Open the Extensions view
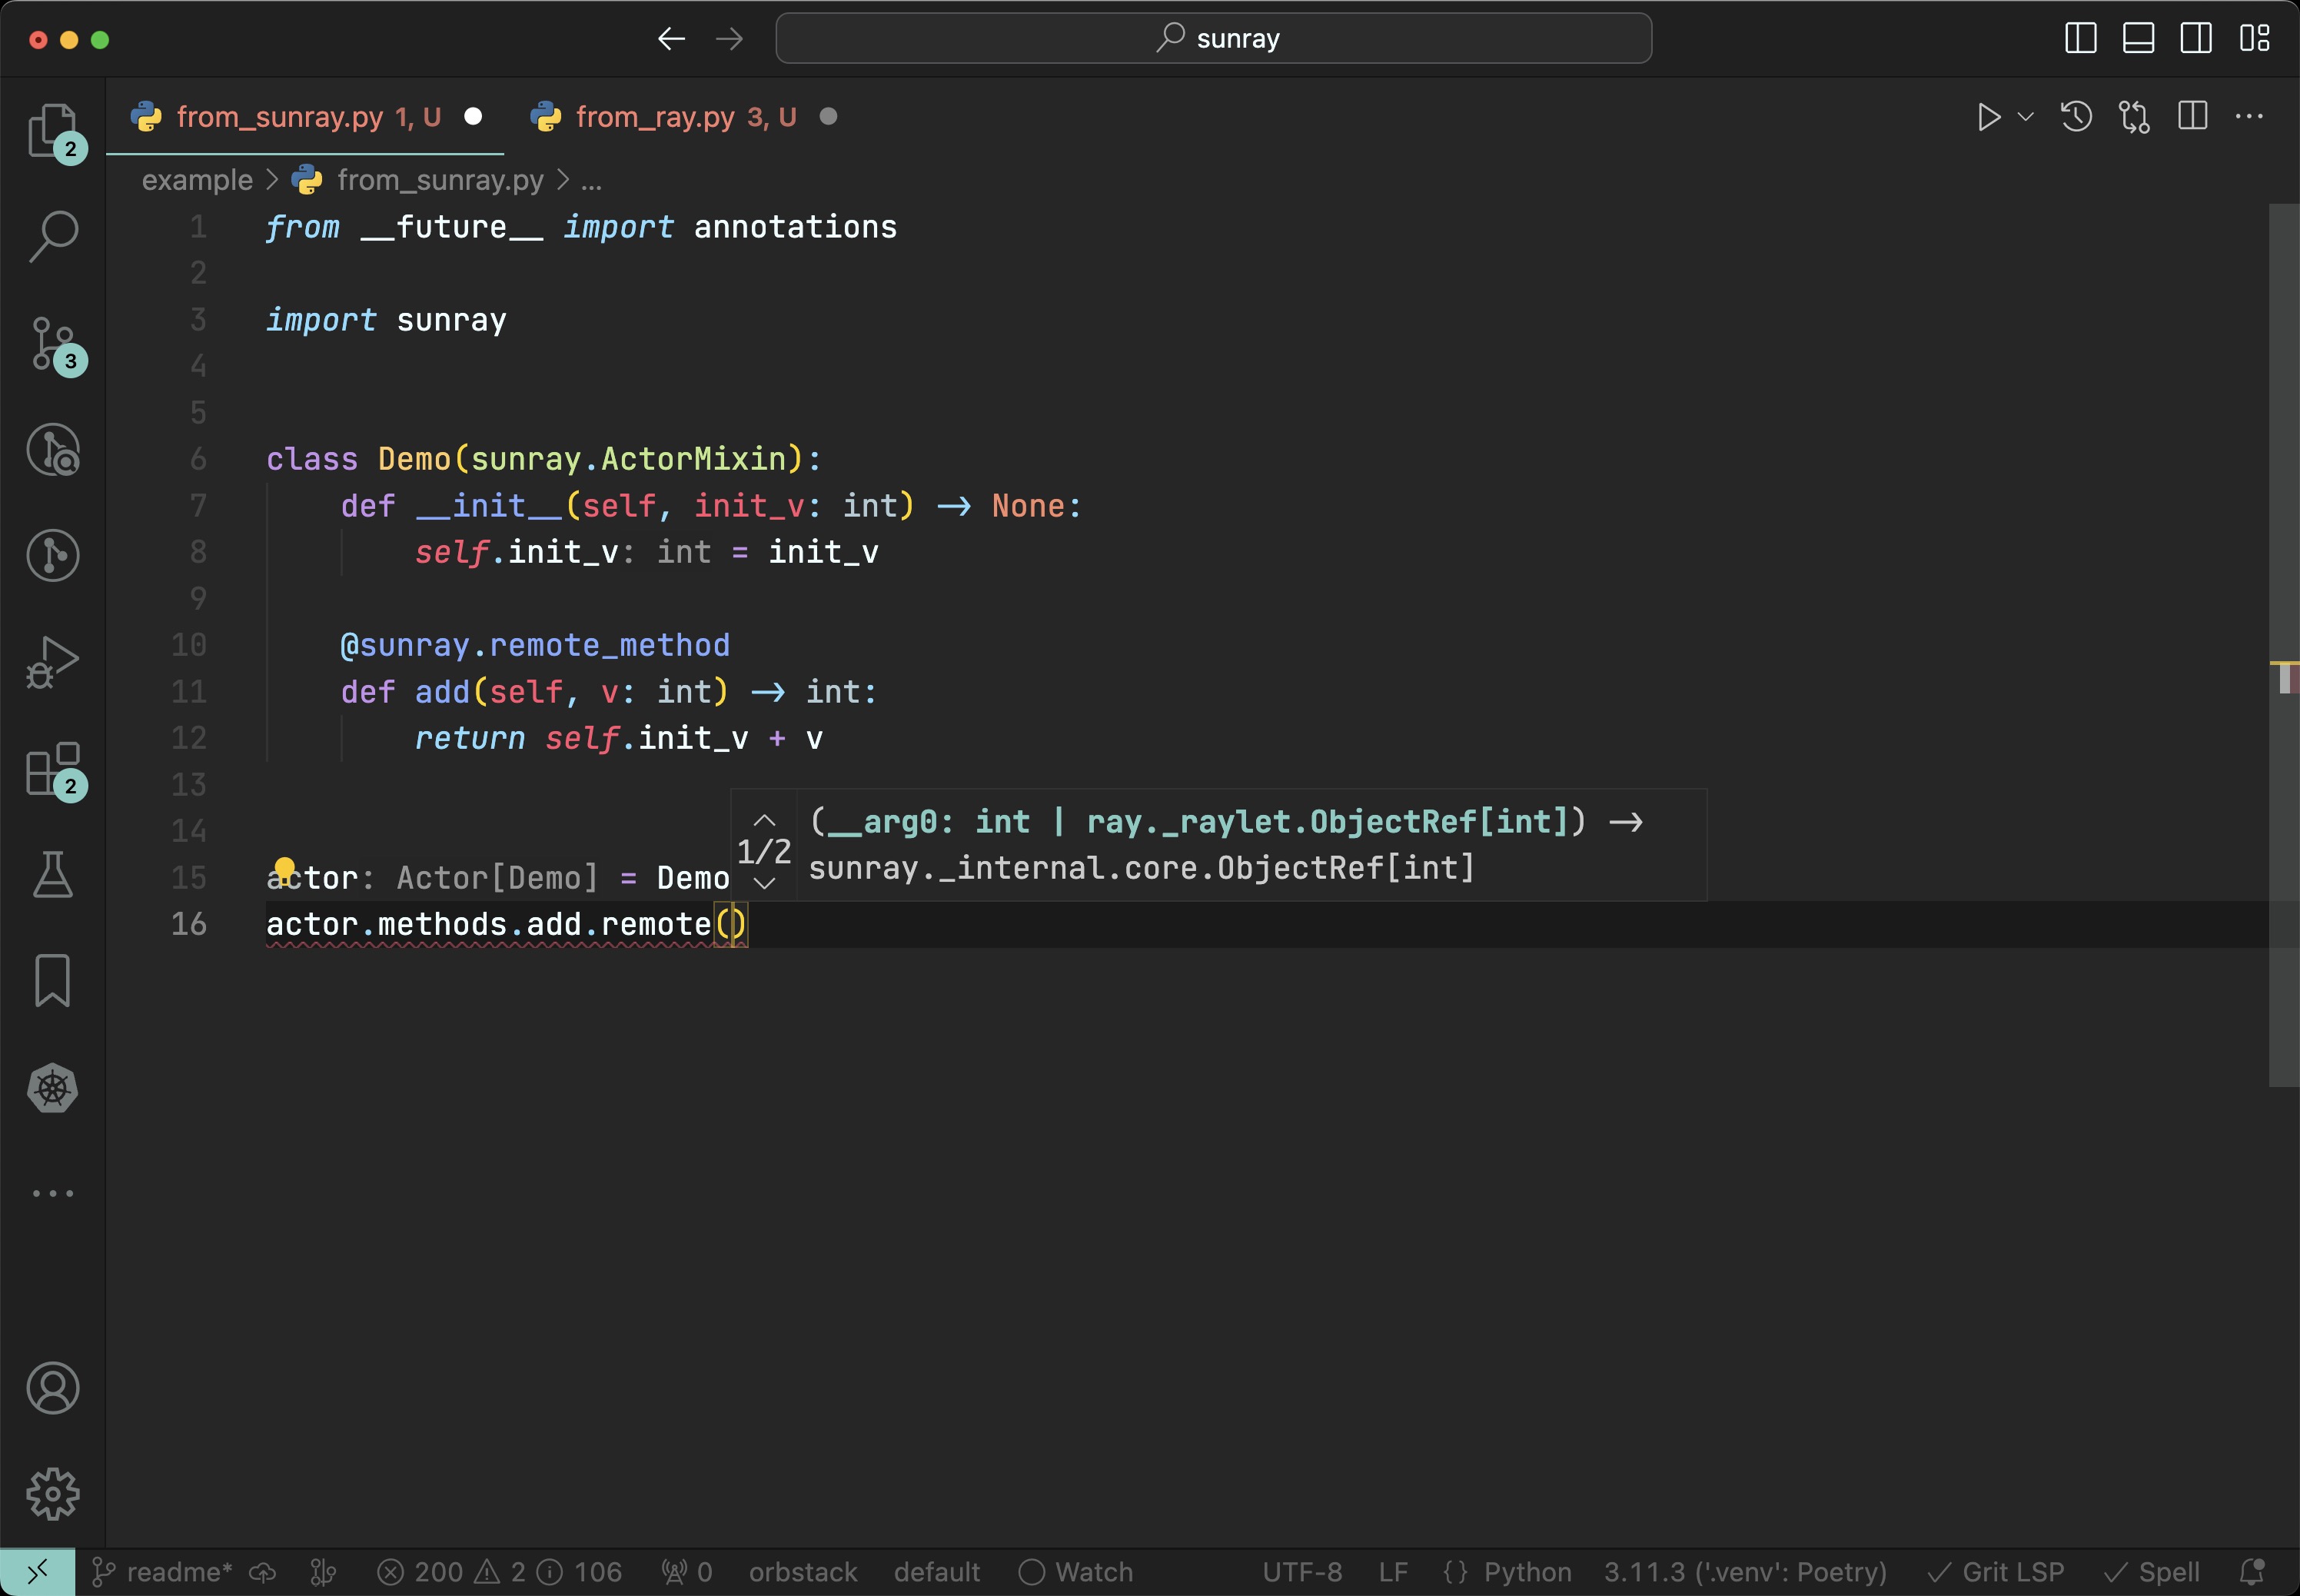 pyautogui.click(x=52, y=769)
